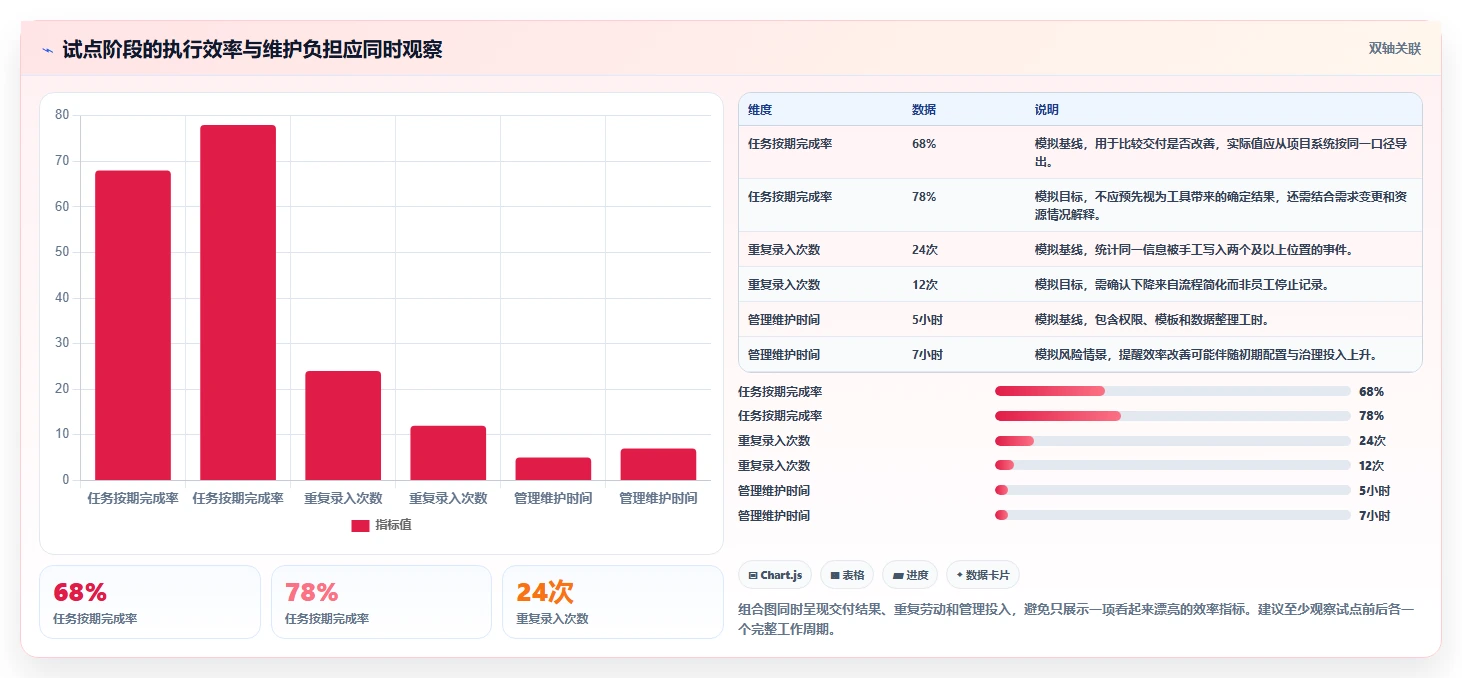Click the y-axis label 0
The image size is (1462, 678).
[x=66, y=480]
